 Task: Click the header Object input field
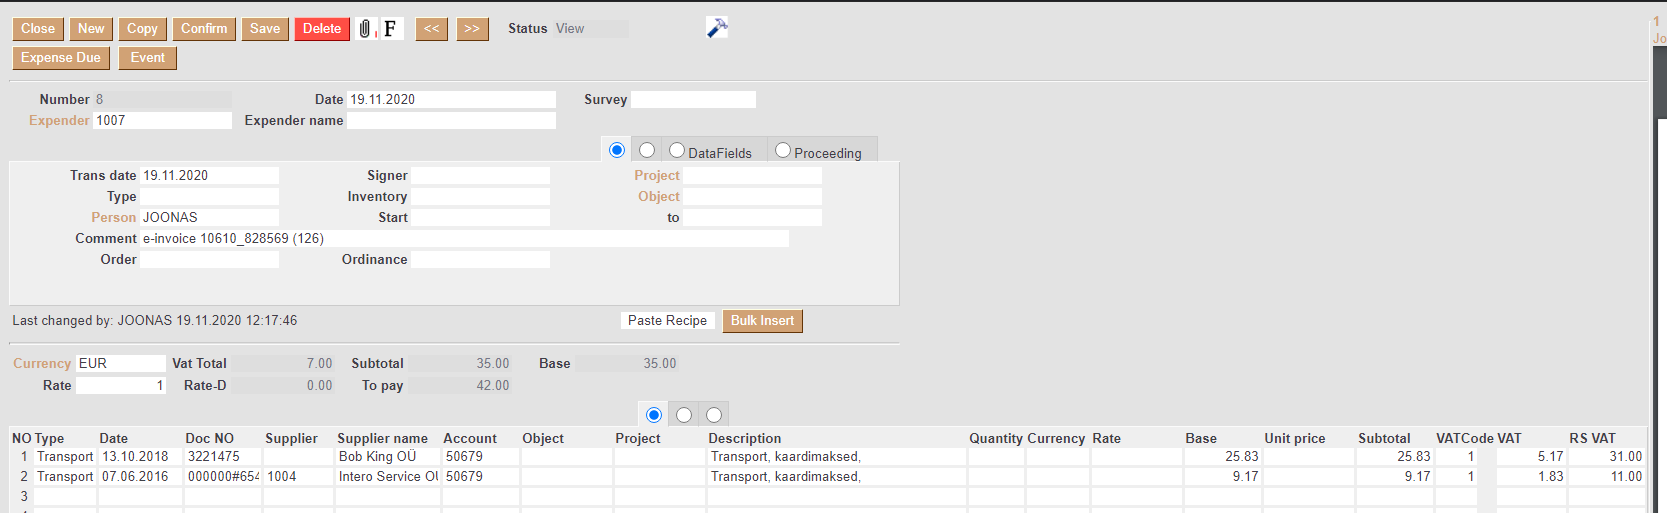coord(752,196)
